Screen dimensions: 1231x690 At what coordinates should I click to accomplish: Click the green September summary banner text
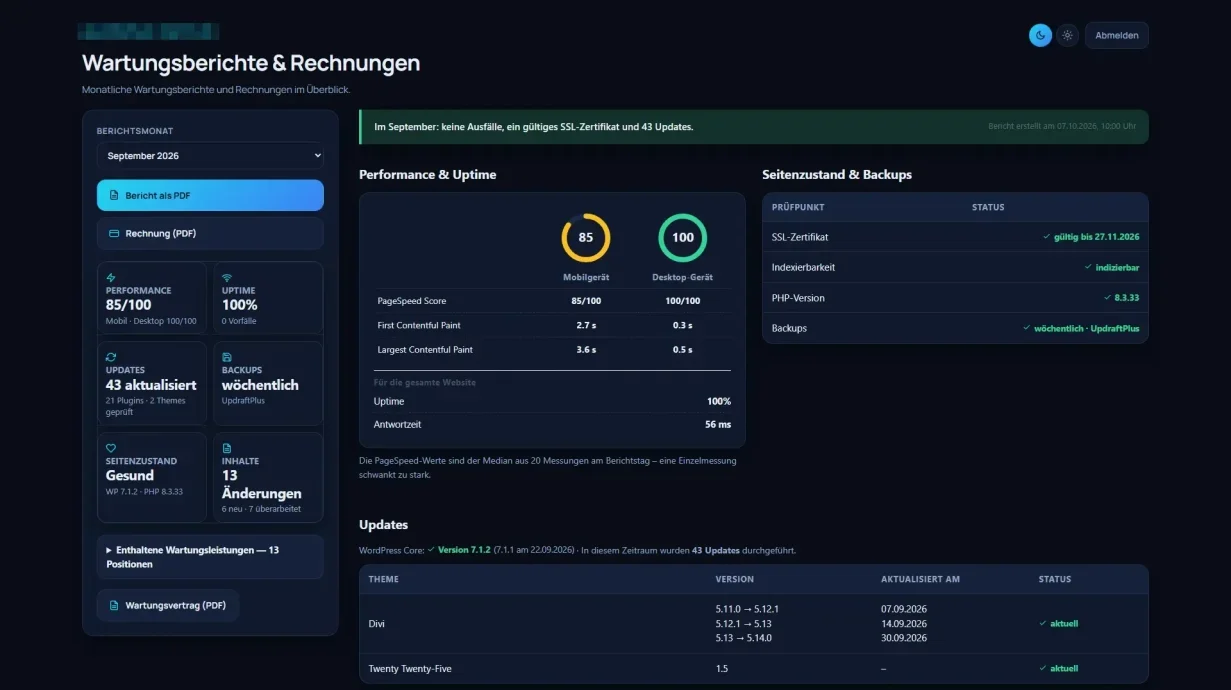(x=533, y=127)
